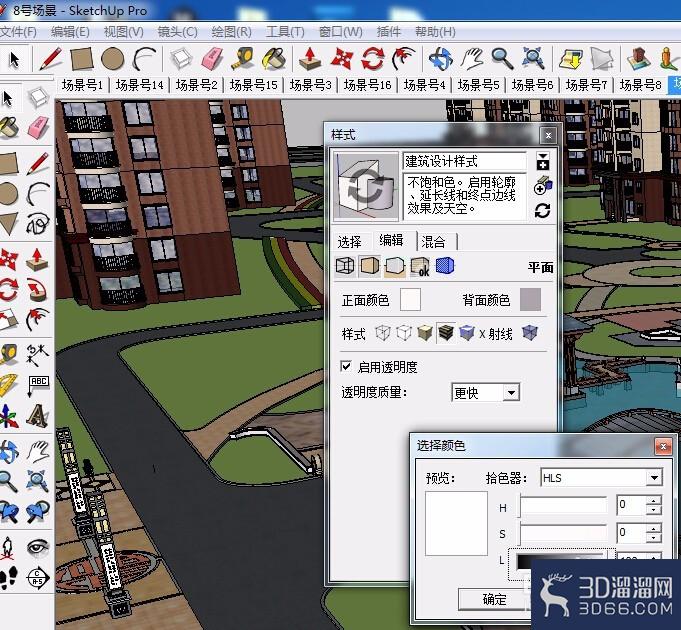Click the H hue slider track

(563, 506)
